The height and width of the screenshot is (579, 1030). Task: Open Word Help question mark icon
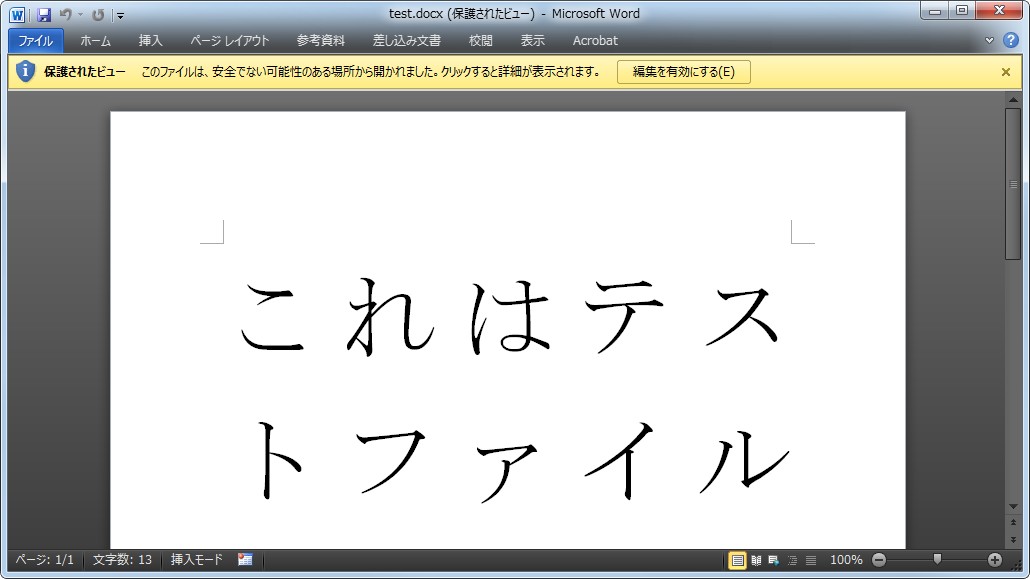point(1010,40)
